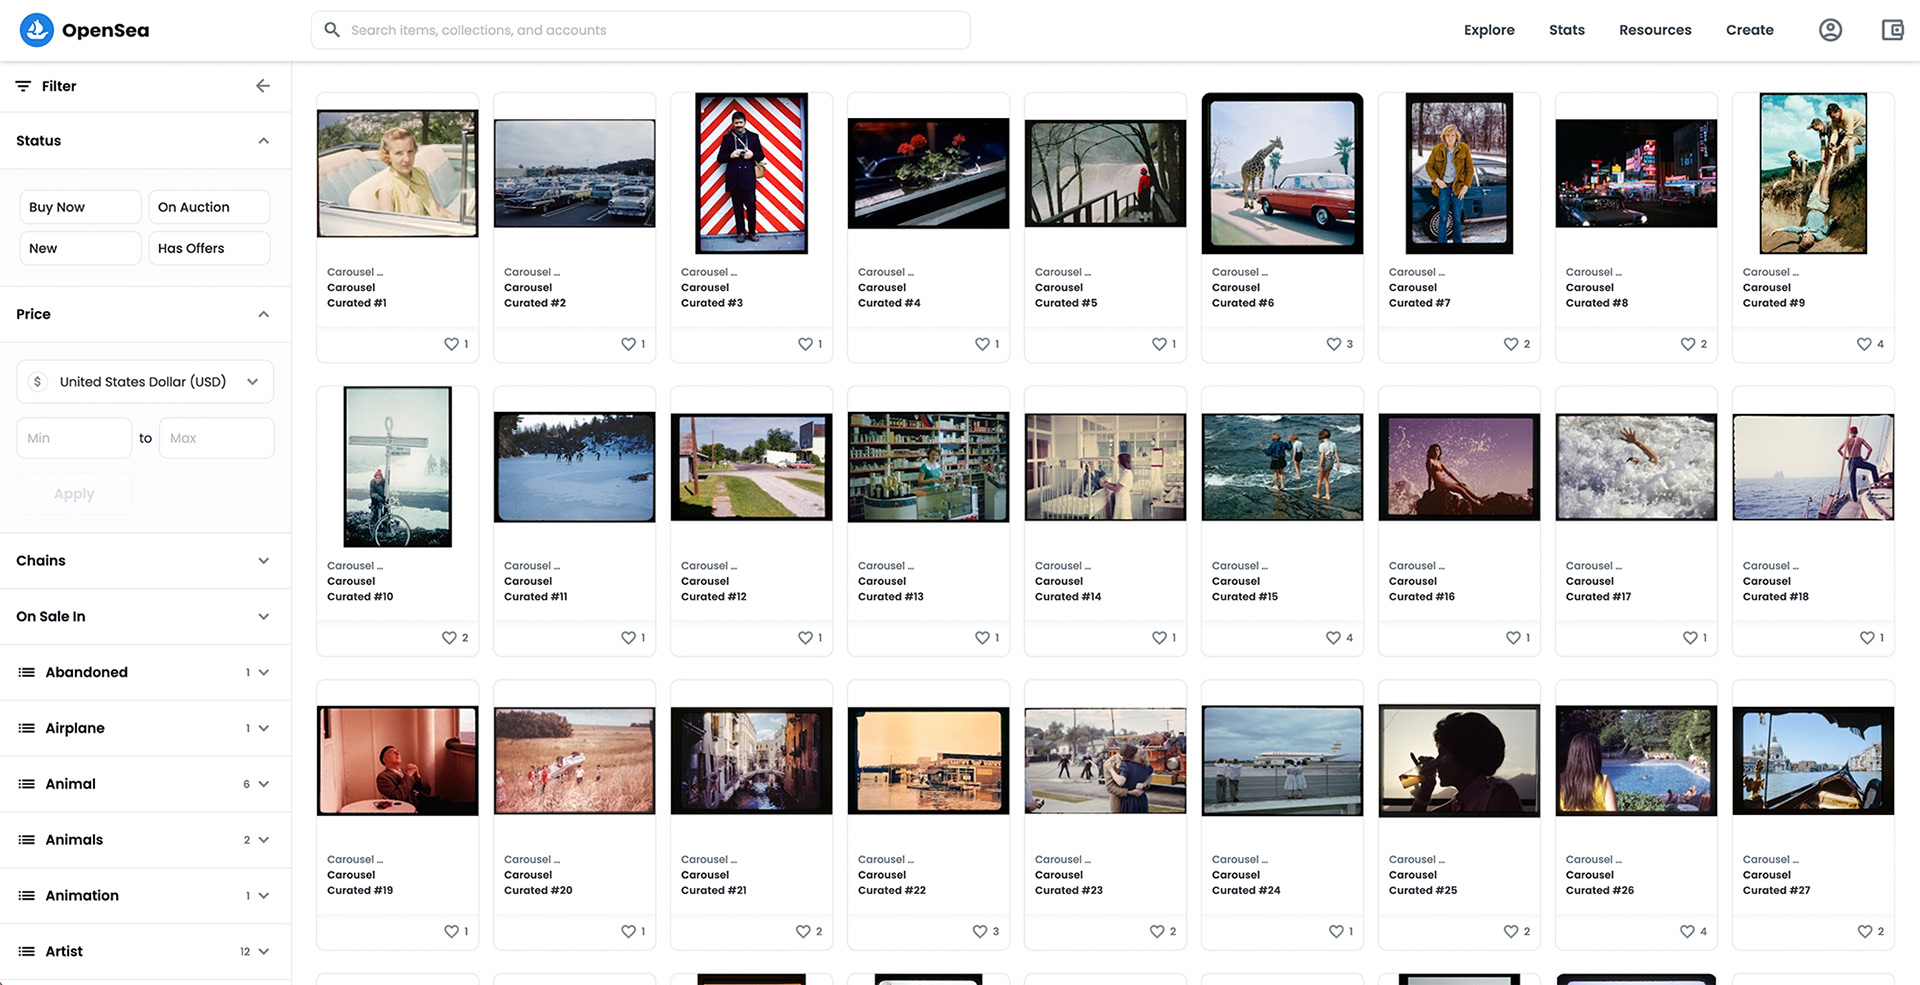Screen dimensions: 1920x985
Task: Click the search magnifier icon
Action: tap(332, 30)
